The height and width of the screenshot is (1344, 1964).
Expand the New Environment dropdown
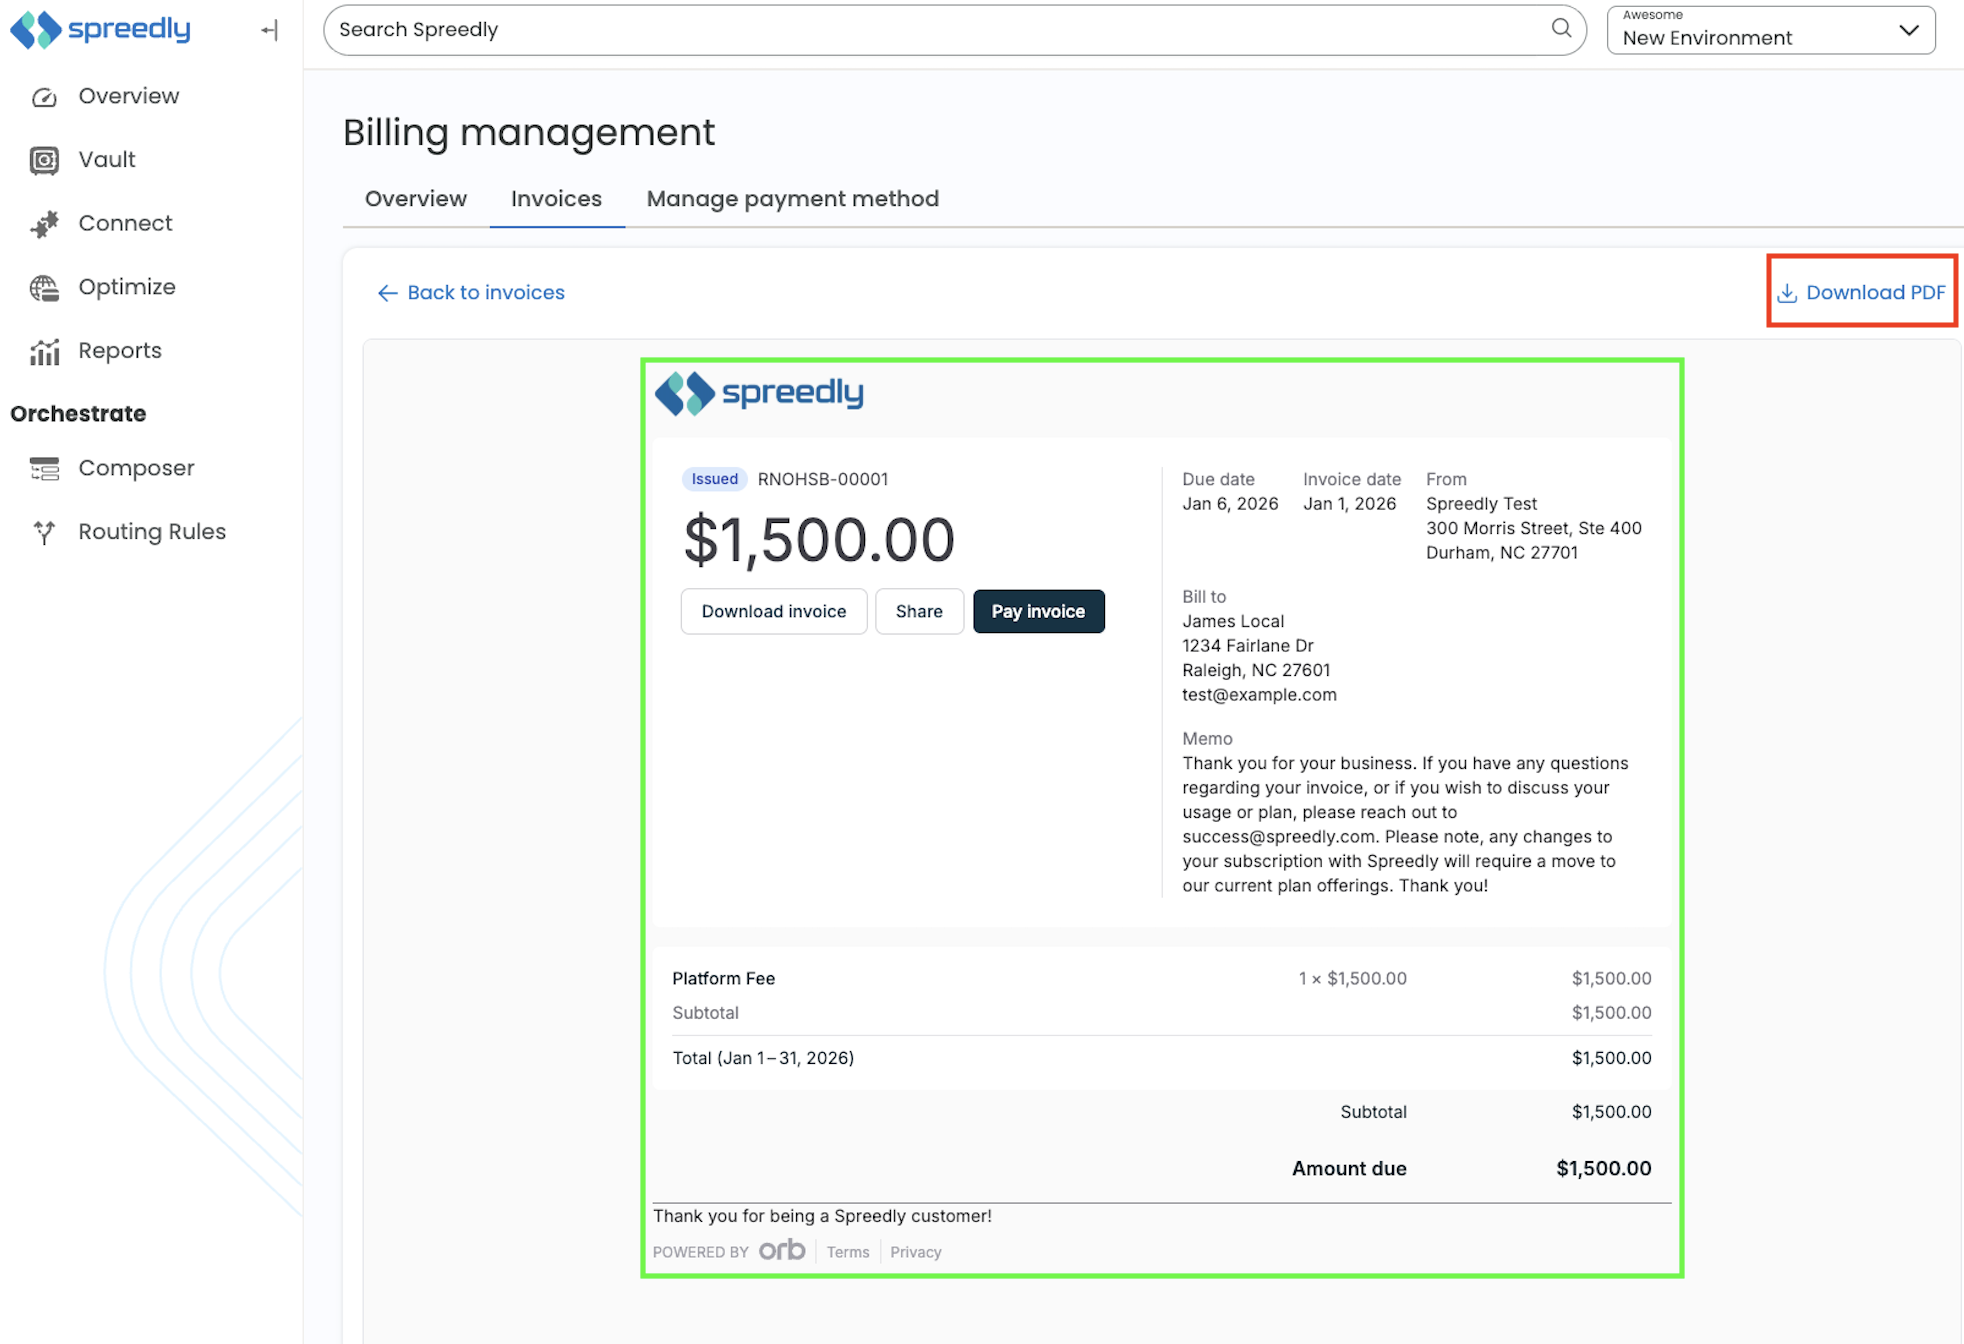[1771, 30]
